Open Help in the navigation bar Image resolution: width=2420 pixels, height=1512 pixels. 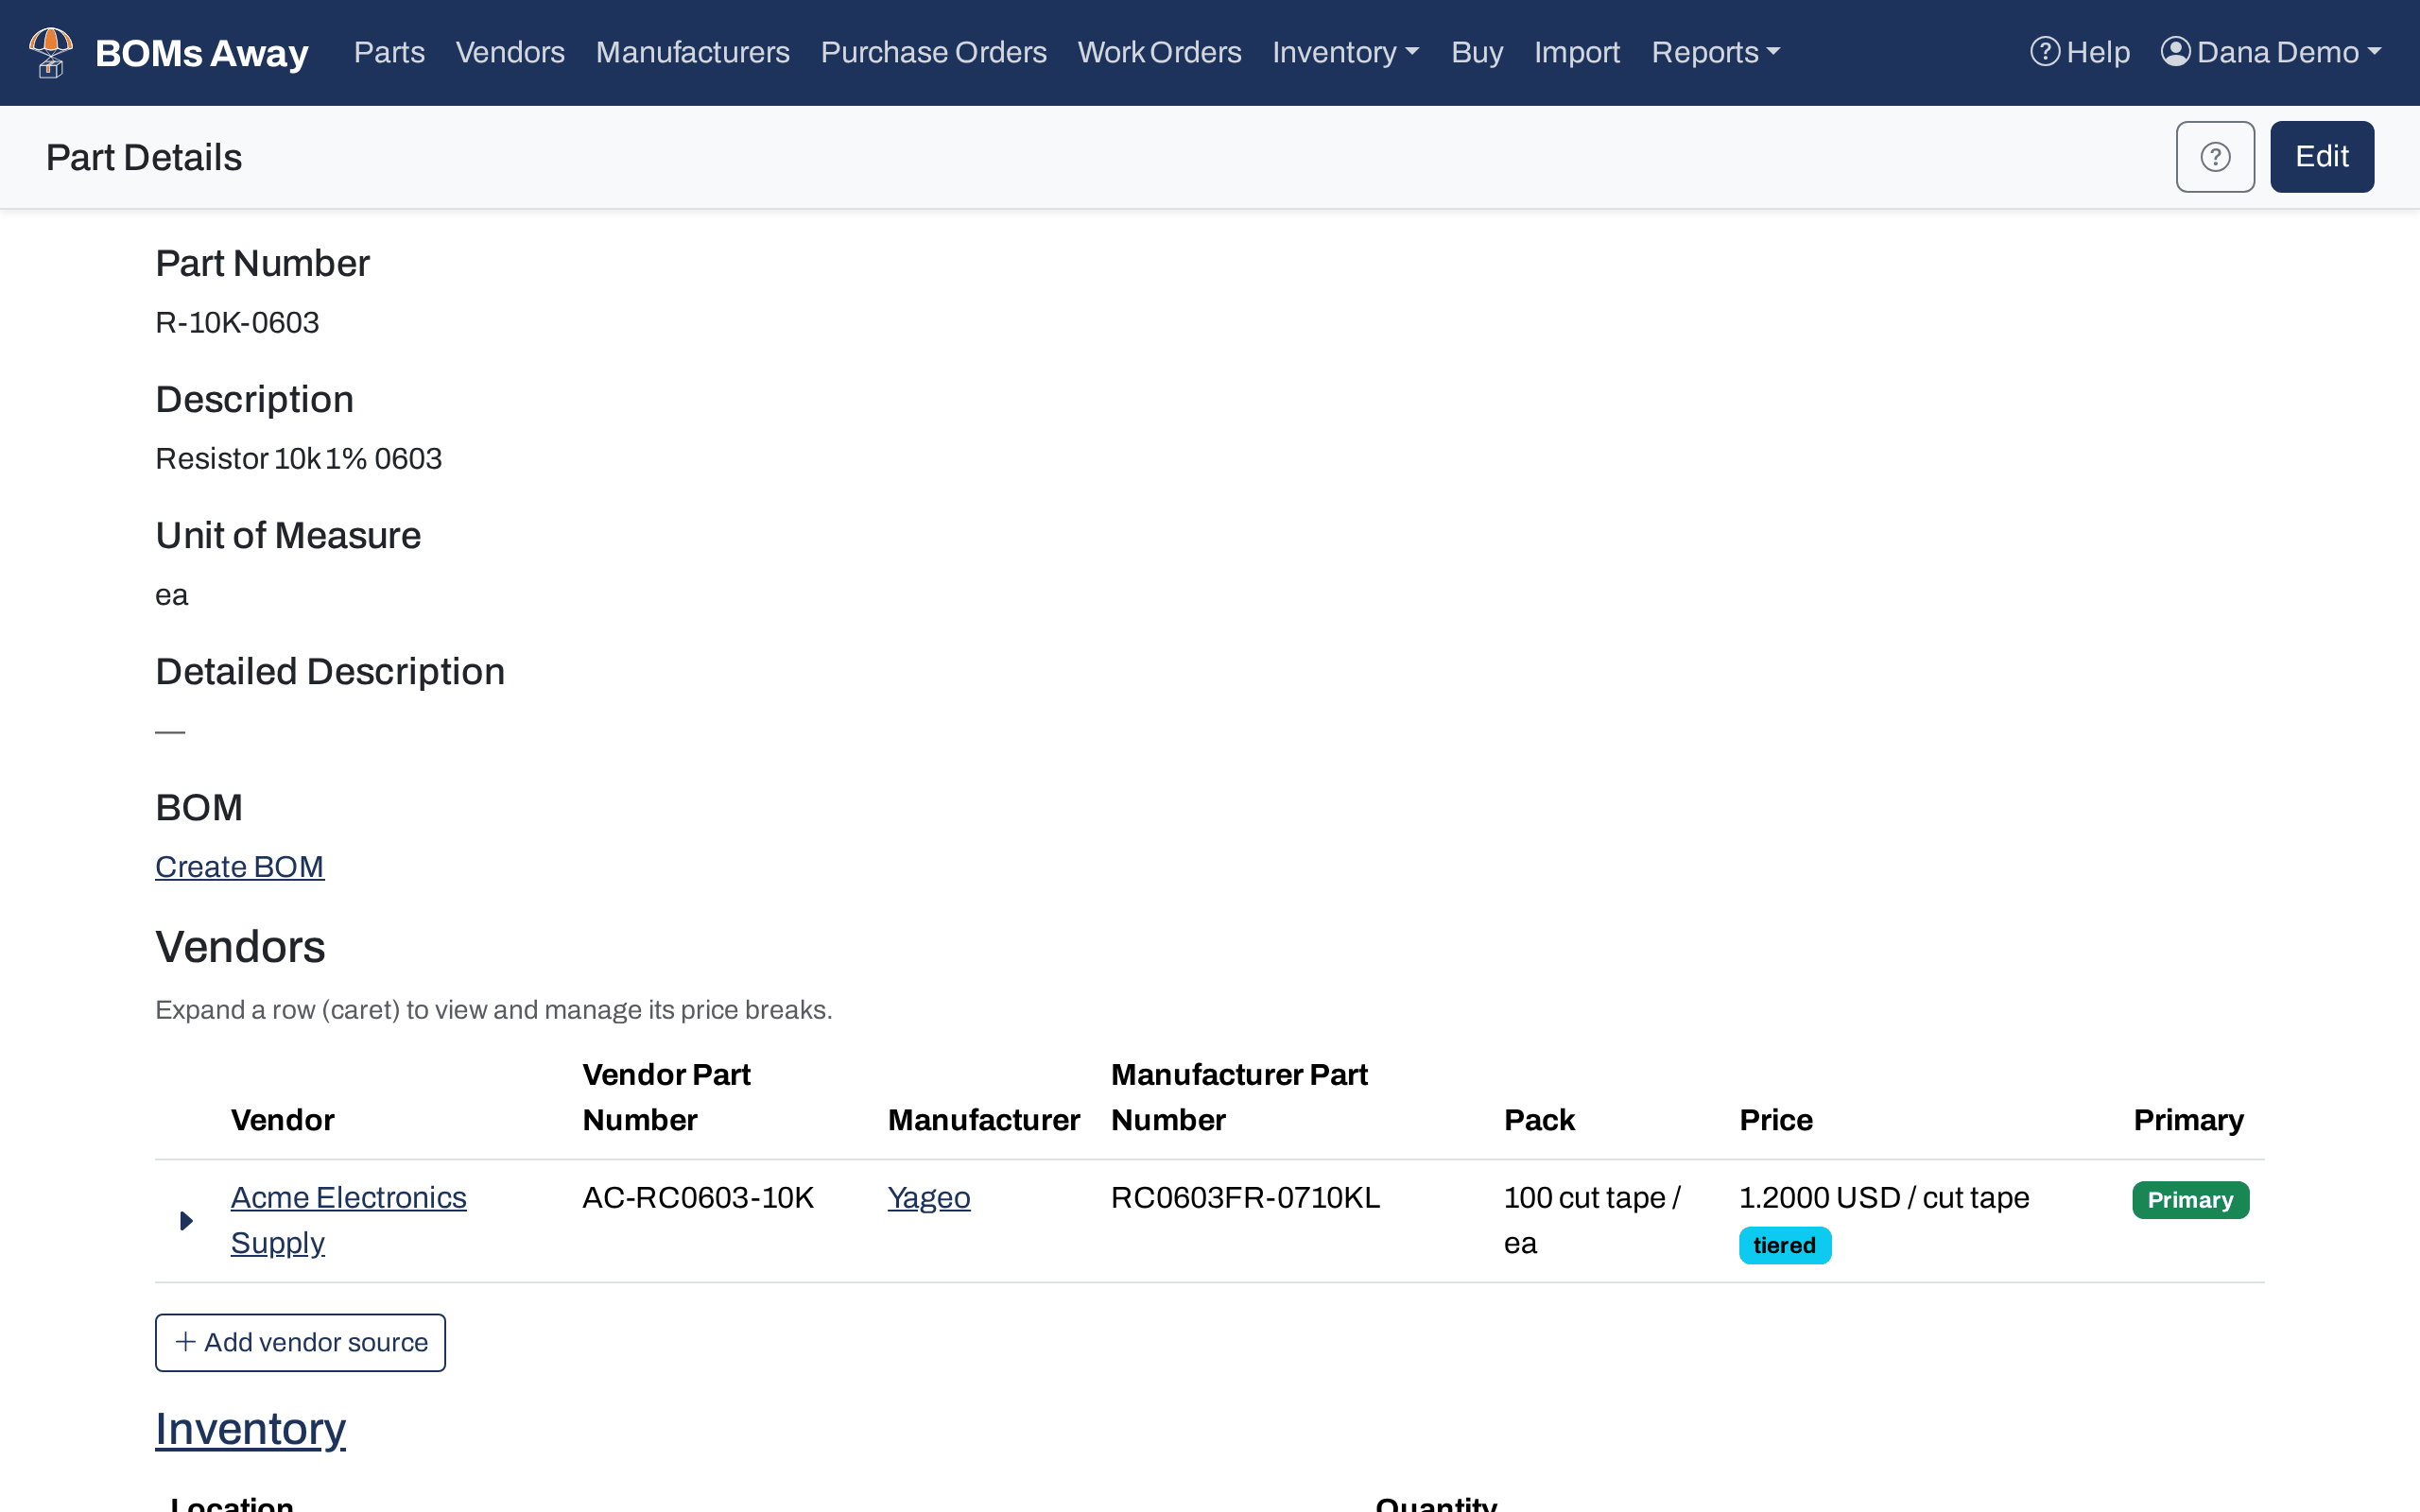tap(2080, 52)
